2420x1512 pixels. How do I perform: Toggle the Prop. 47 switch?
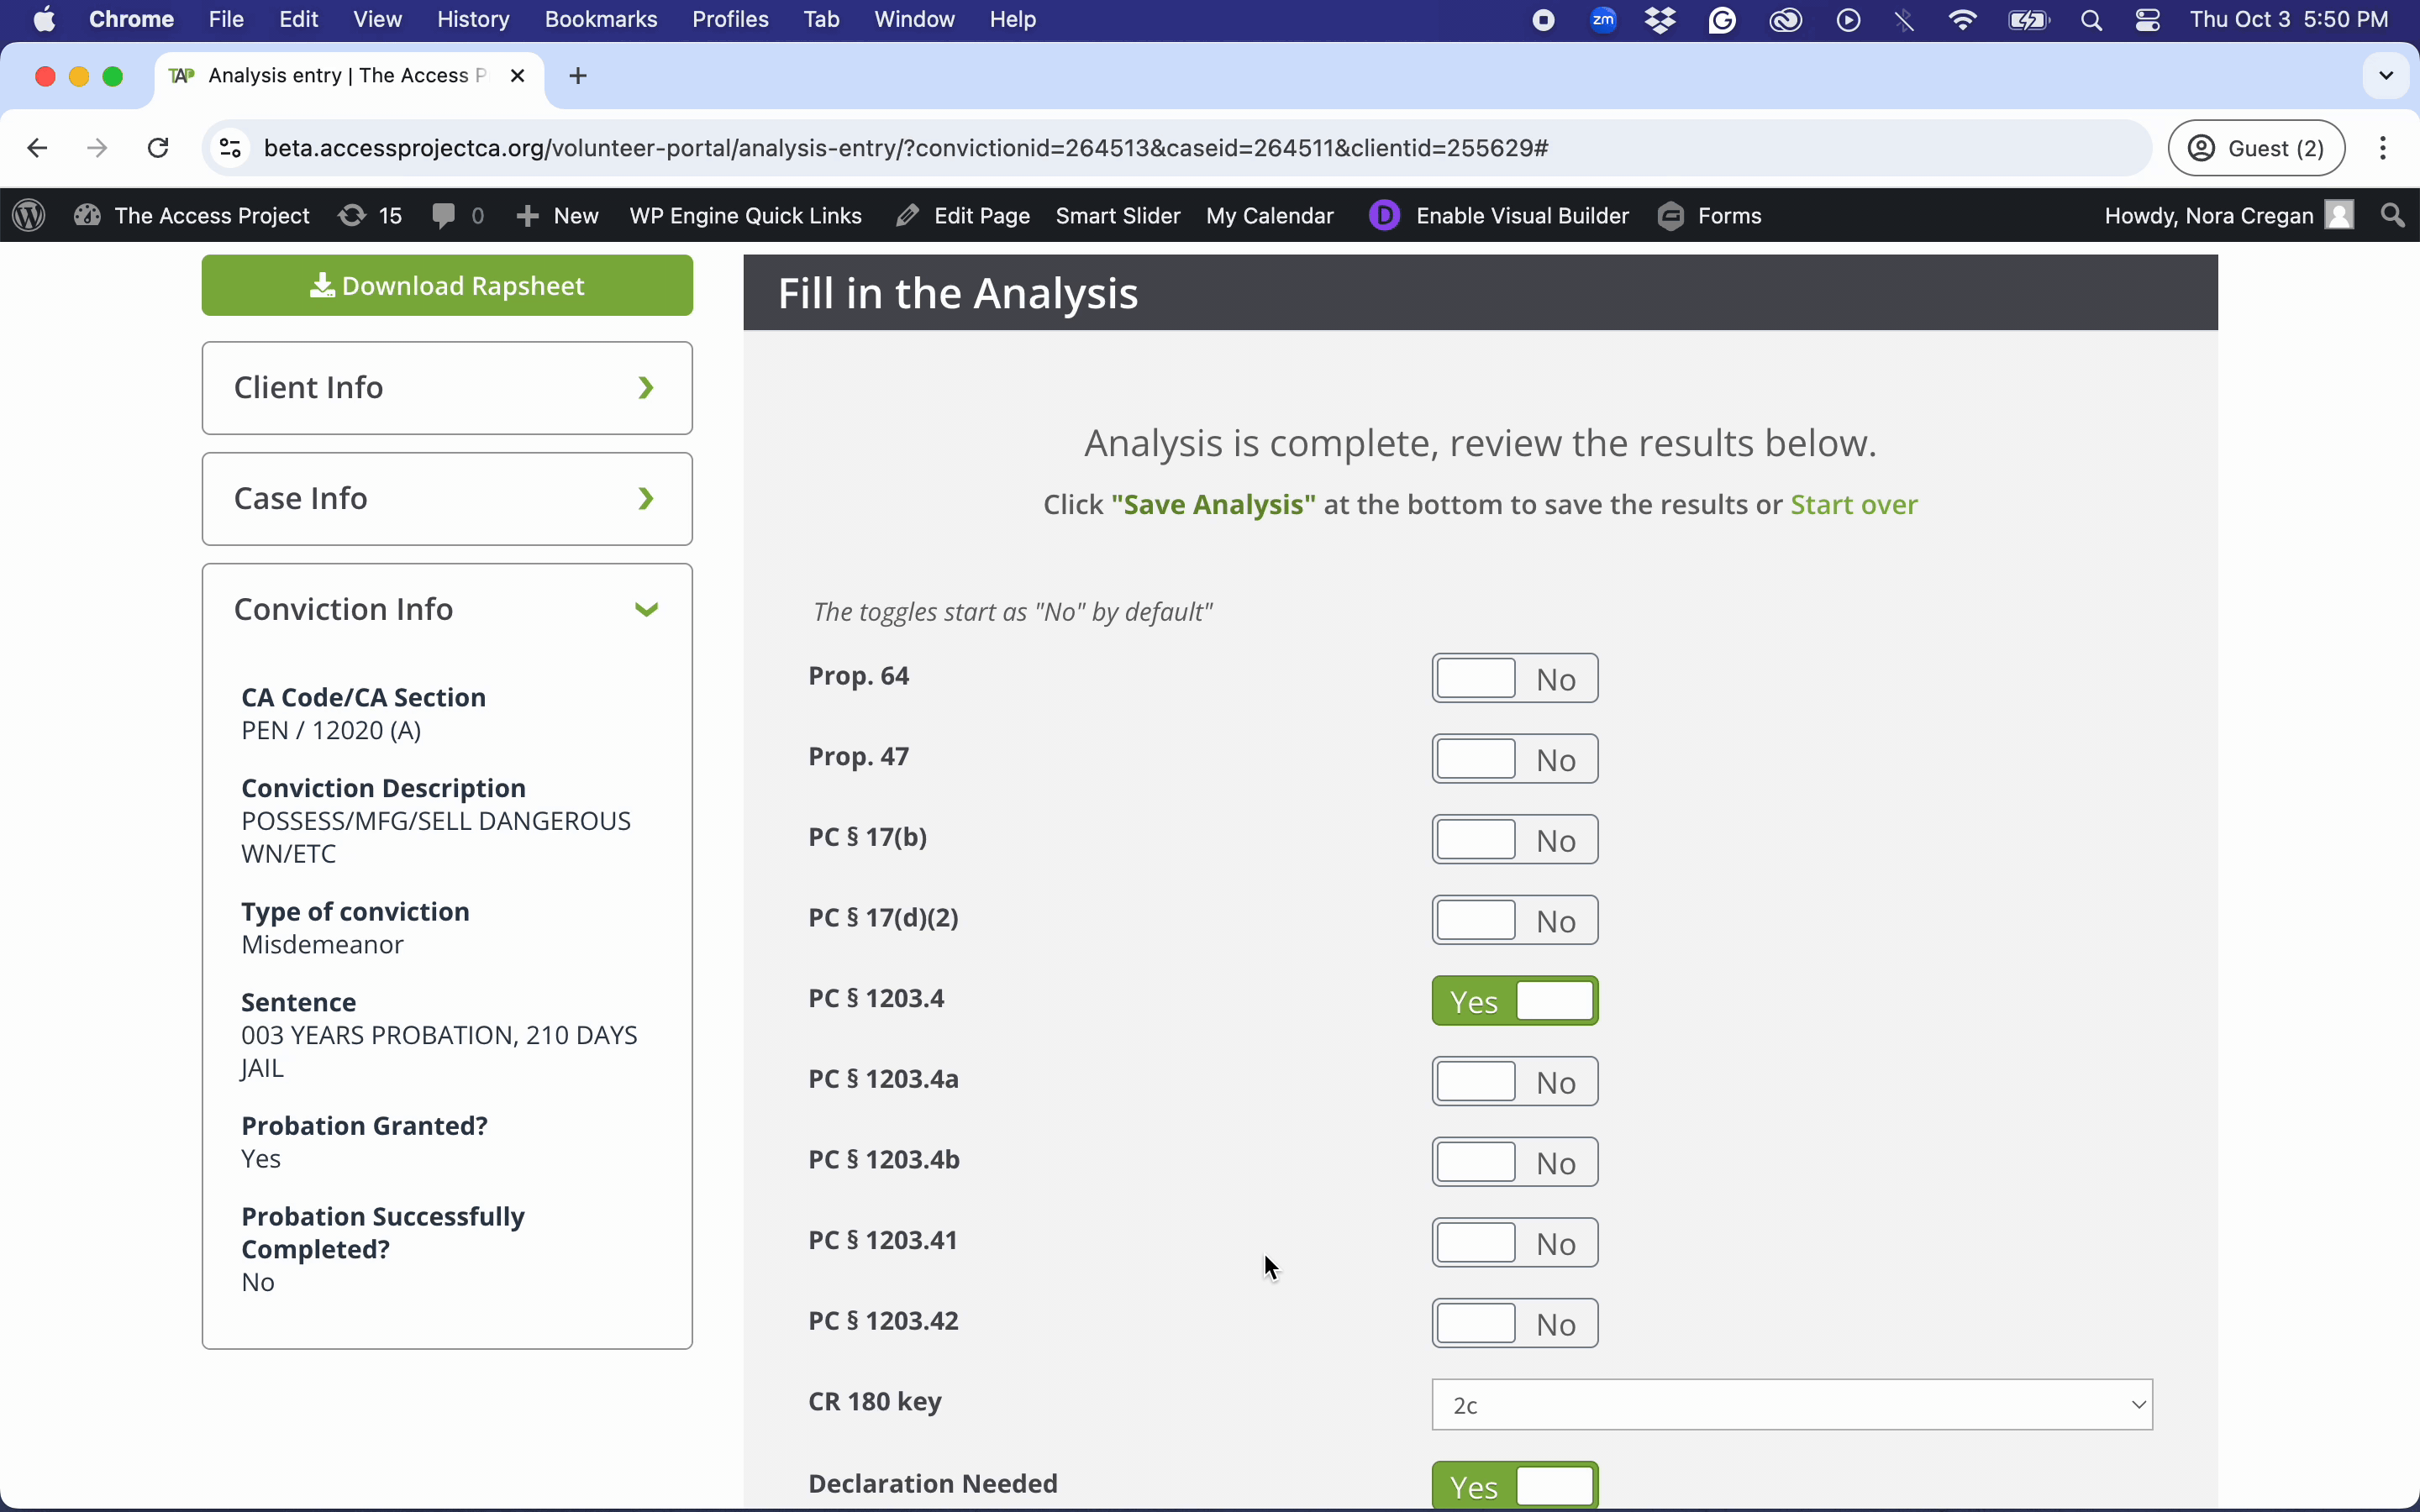click(1515, 760)
